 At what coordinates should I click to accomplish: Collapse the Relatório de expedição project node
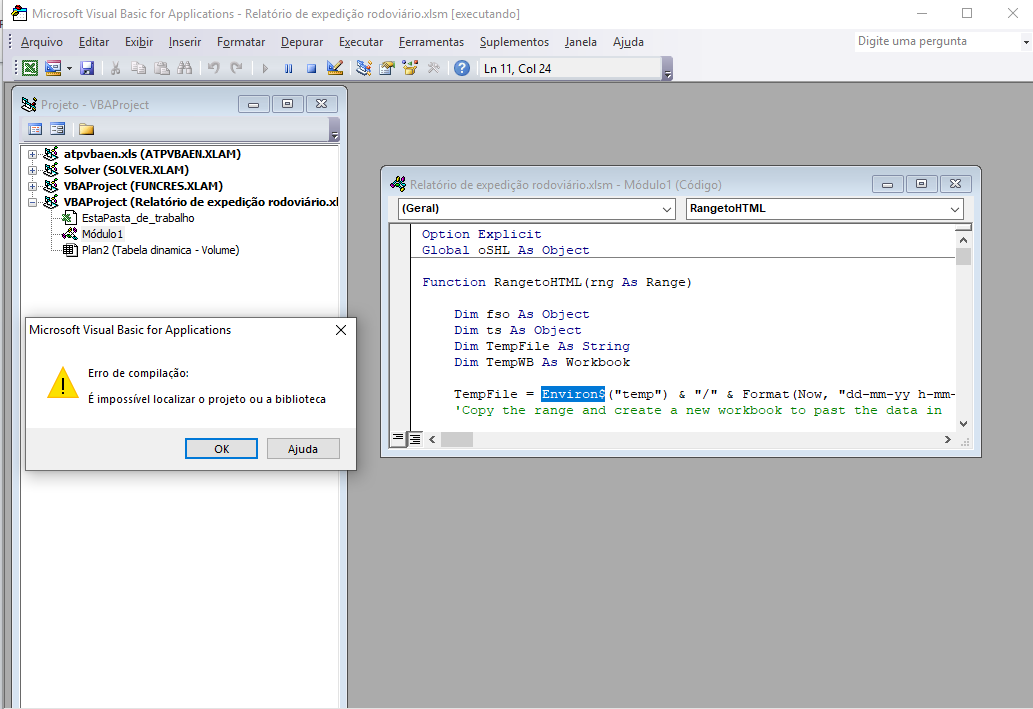[x=32, y=202]
